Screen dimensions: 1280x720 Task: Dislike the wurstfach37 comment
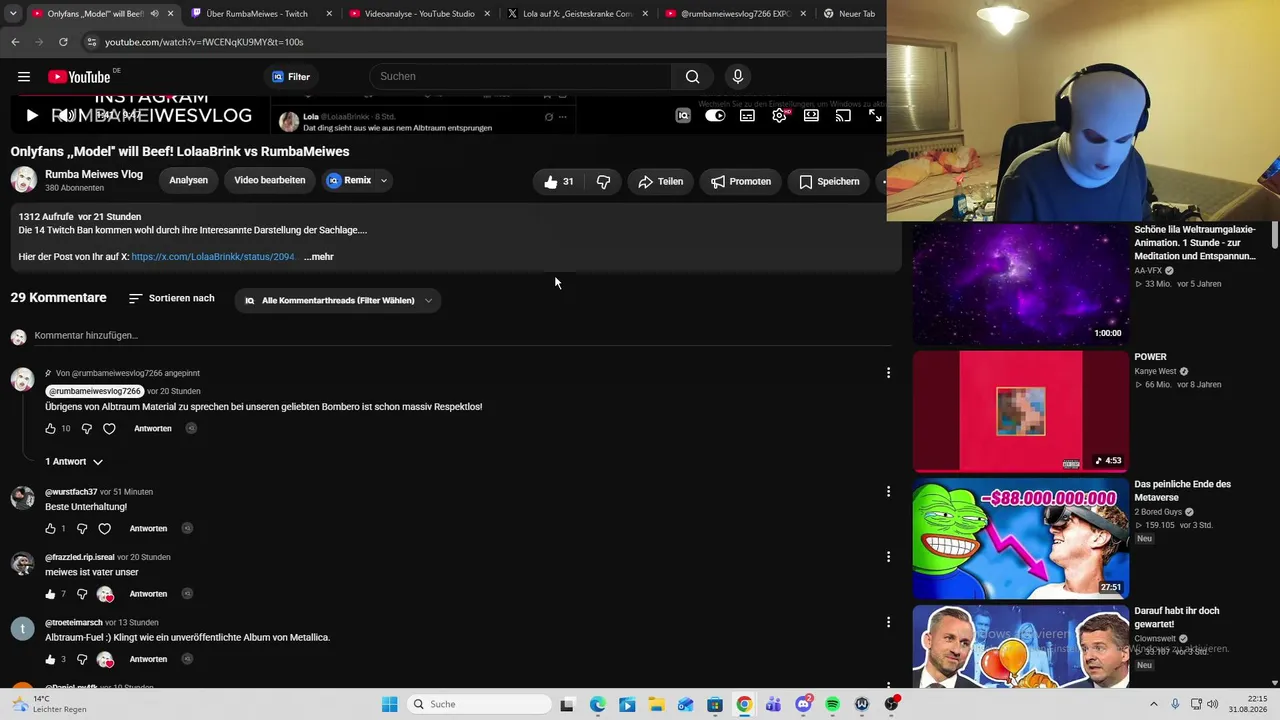tap(82, 529)
